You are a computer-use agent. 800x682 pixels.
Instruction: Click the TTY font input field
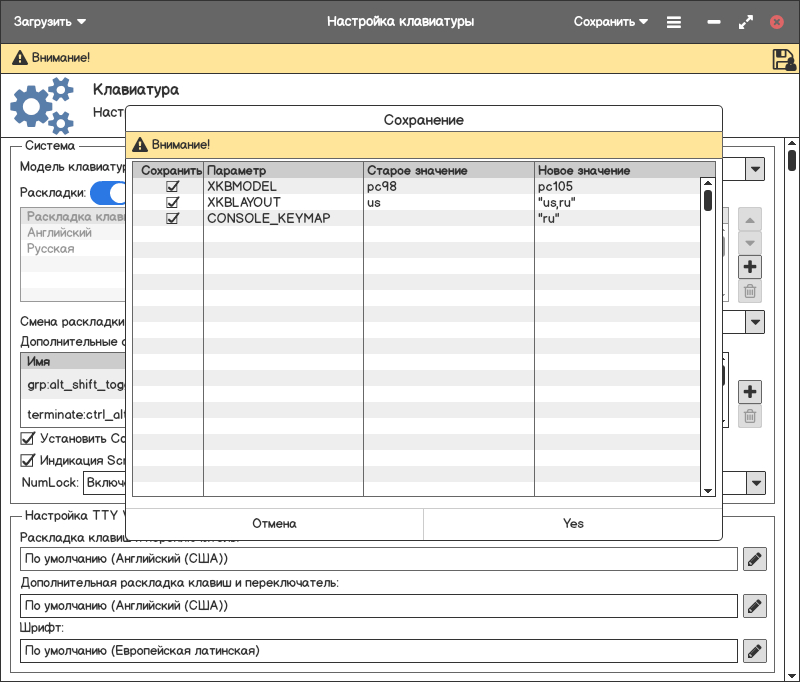tap(378, 651)
